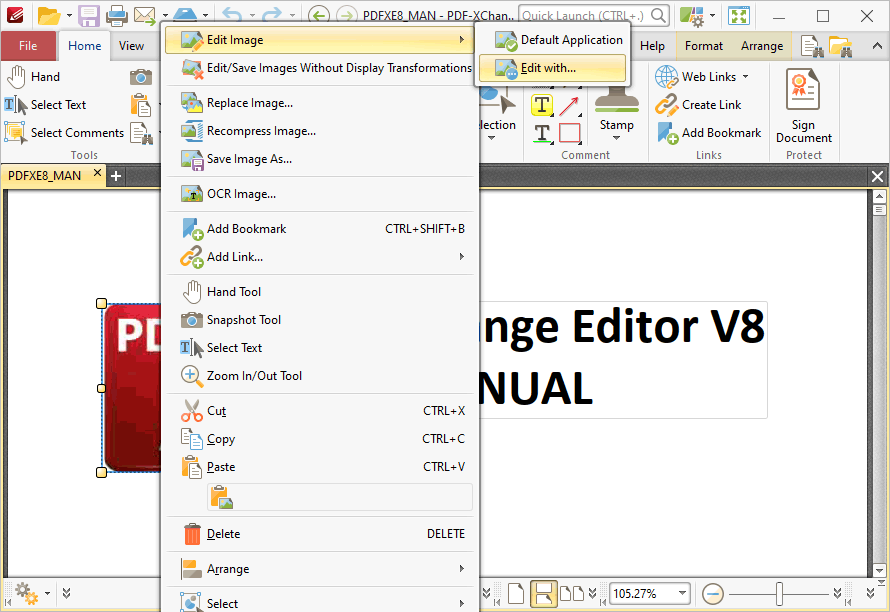The width and height of the screenshot is (890, 612).
Task: Select single page view mode
Action: click(517, 593)
